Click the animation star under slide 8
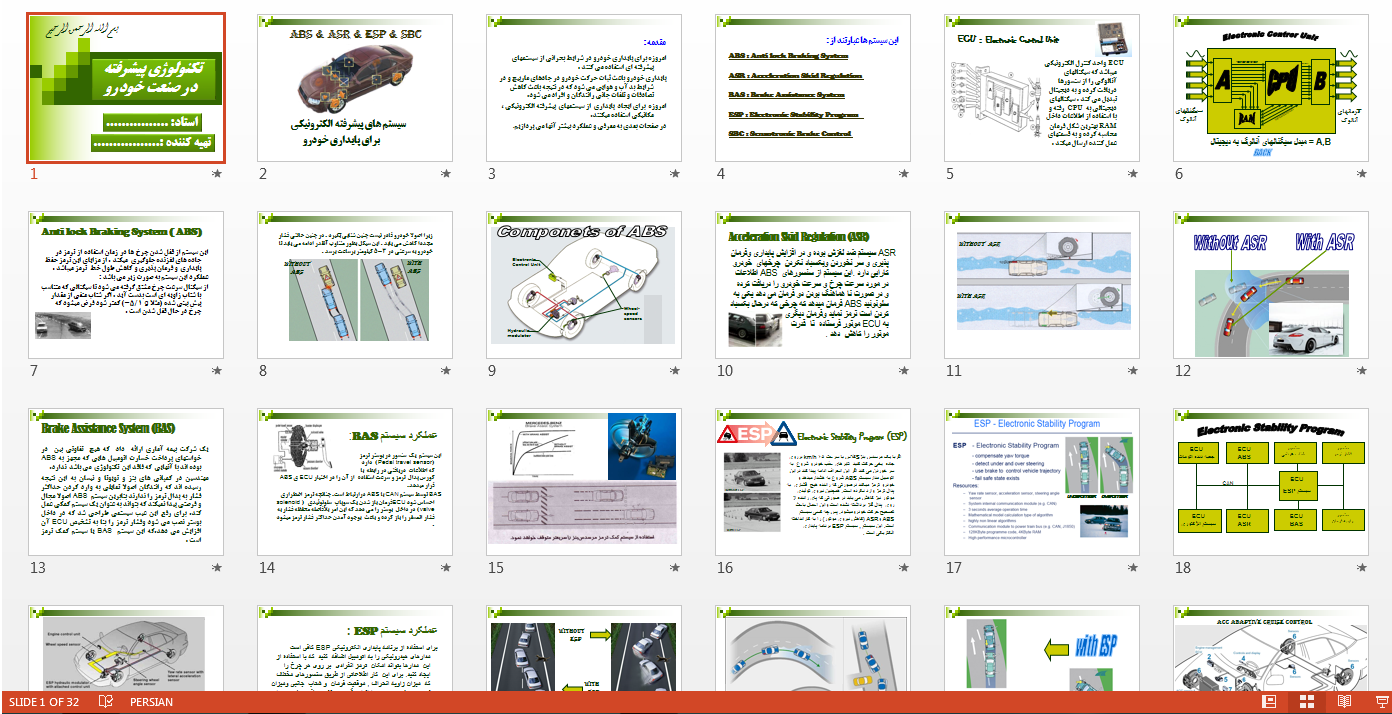Viewport: 1392px width, 714px height. click(446, 370)
